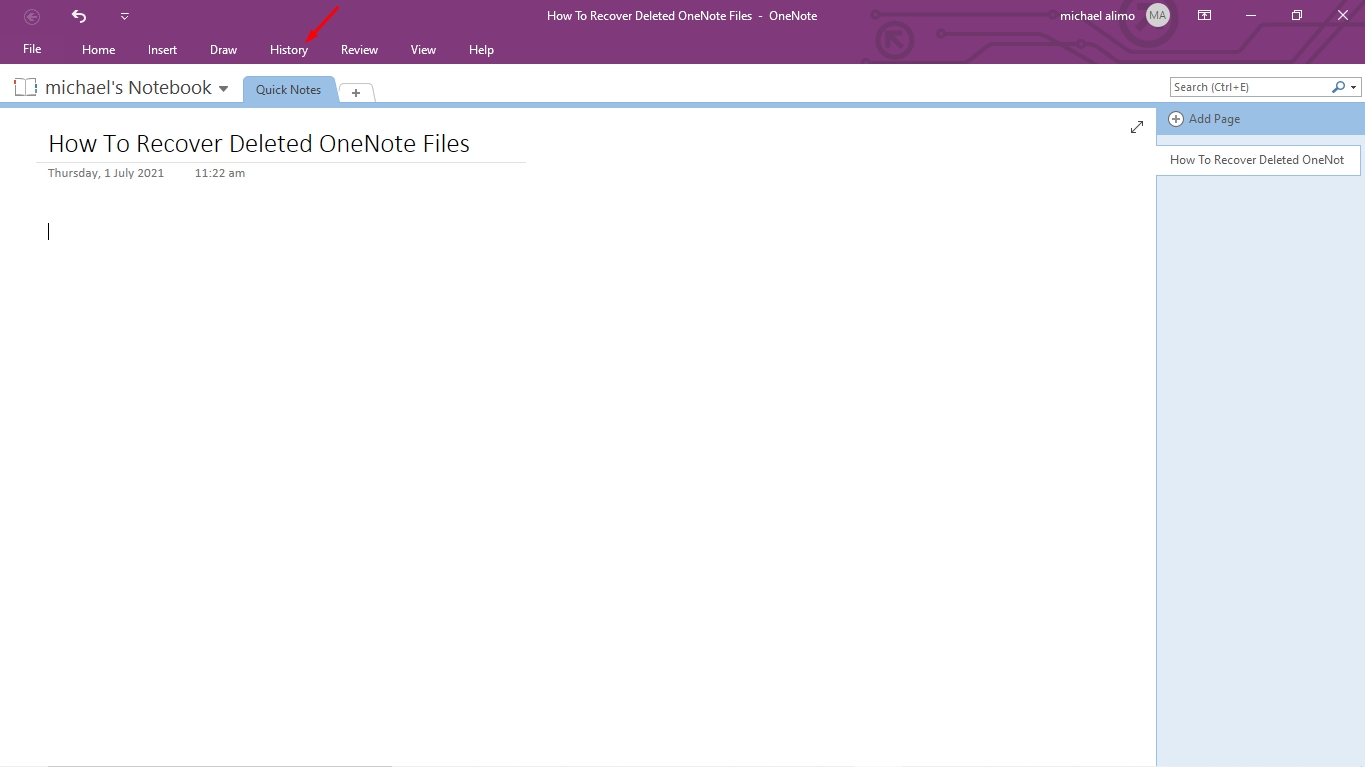Minimize the OneNote window
Screen dimensions: 1365x767
[1251, 15]
